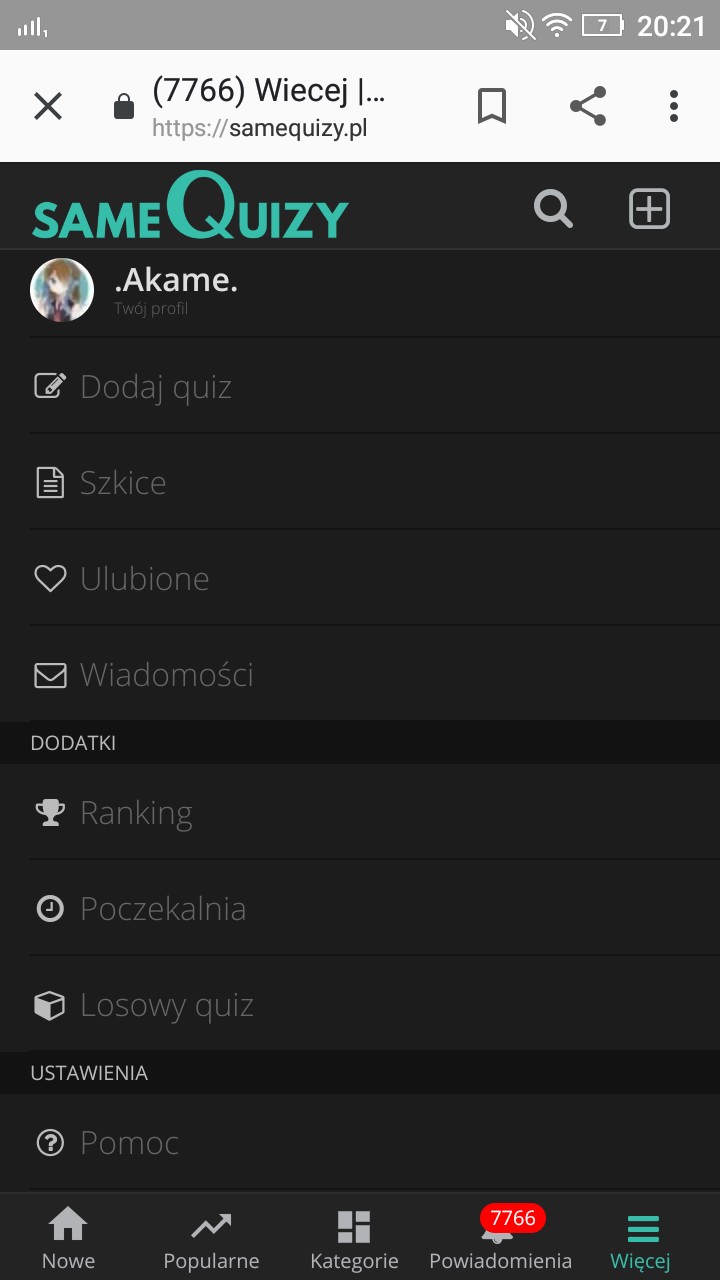This screenshot has width=720, height=1280.
Task: Switch to Popularne tab
Action: pyautogui.click(x=211, y=1238)
